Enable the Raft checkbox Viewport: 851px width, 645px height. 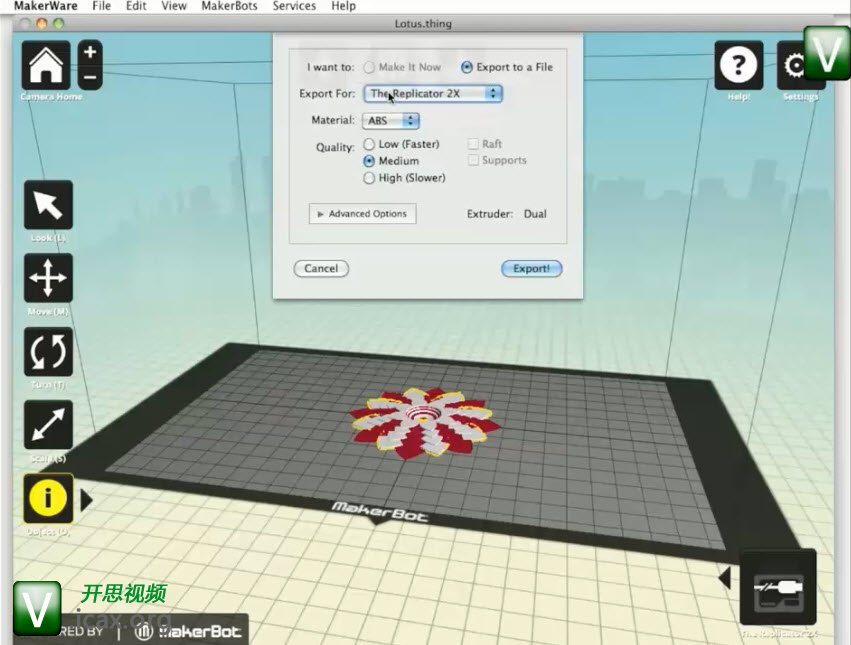(x=474, y=145)
